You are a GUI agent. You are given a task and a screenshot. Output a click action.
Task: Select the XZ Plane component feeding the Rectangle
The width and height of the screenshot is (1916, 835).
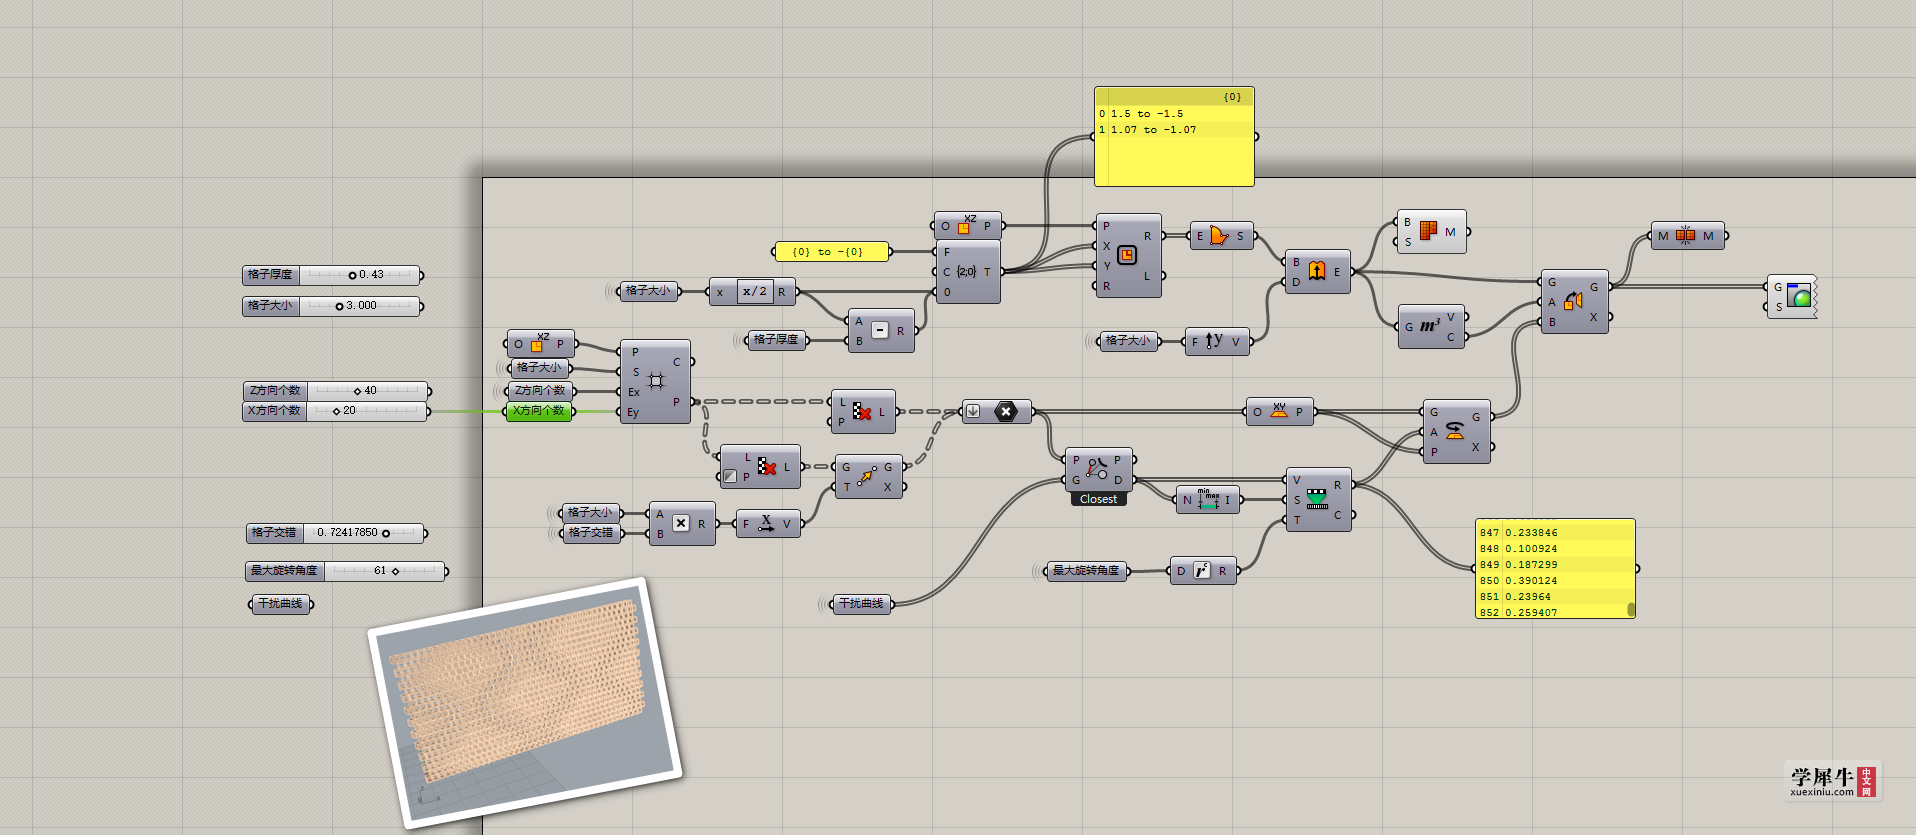967,226
